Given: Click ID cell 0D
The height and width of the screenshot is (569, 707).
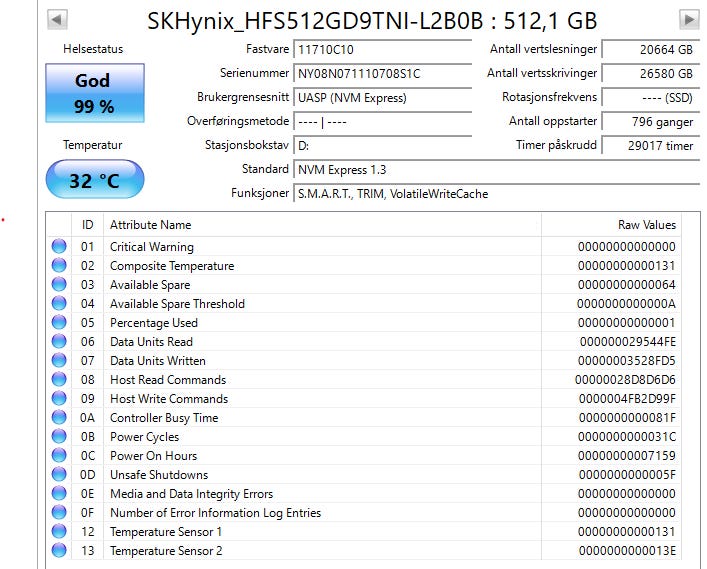Looking at the screenshot, I should pos(87,475).
